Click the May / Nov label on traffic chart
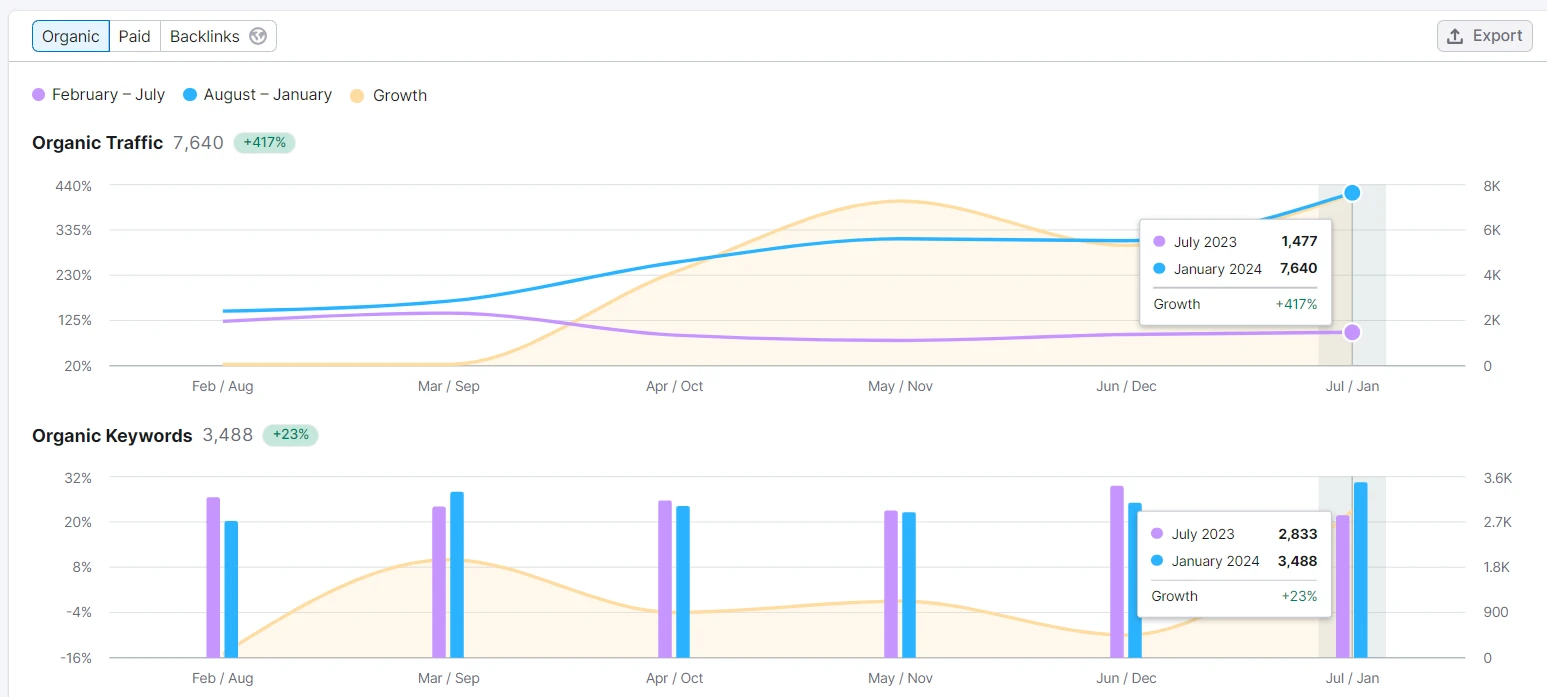 pos(900,386)
